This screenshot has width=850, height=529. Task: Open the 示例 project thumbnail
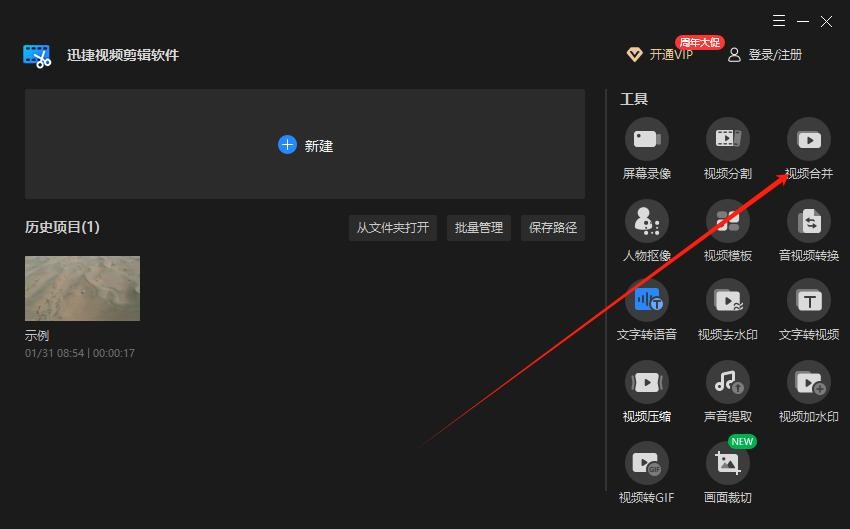click(82, 288)
